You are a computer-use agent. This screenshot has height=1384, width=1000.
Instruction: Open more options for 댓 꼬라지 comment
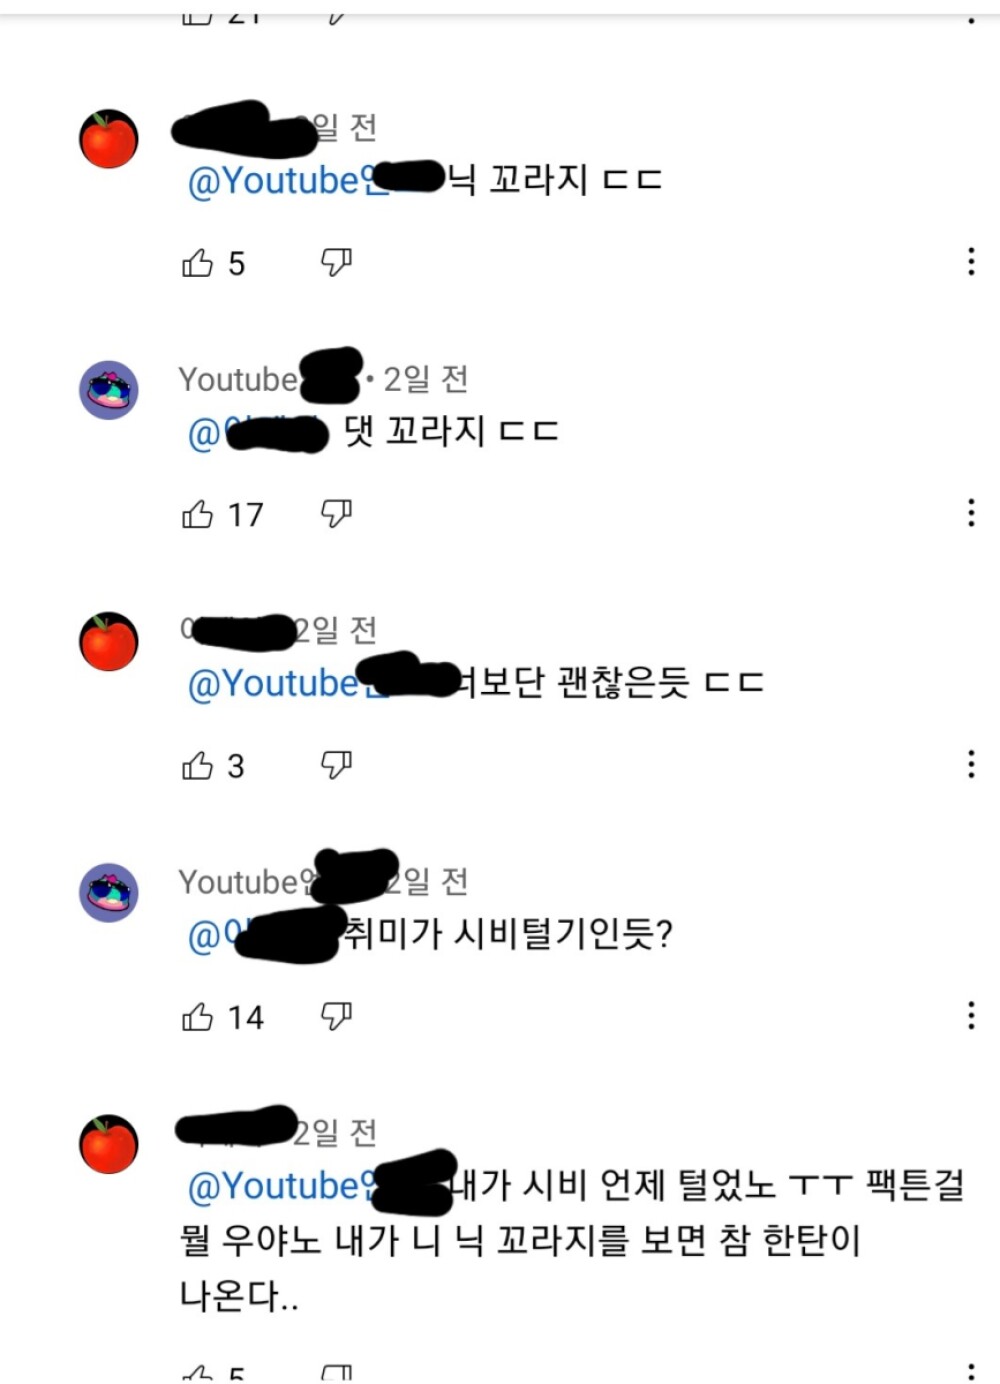click(x=971, y=513)
